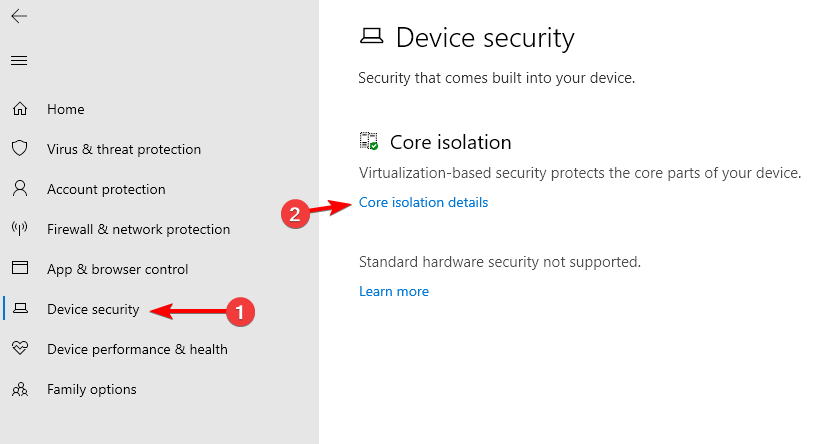
Task: Click the App & browser window icon
Action: click(x=20, y=268)
